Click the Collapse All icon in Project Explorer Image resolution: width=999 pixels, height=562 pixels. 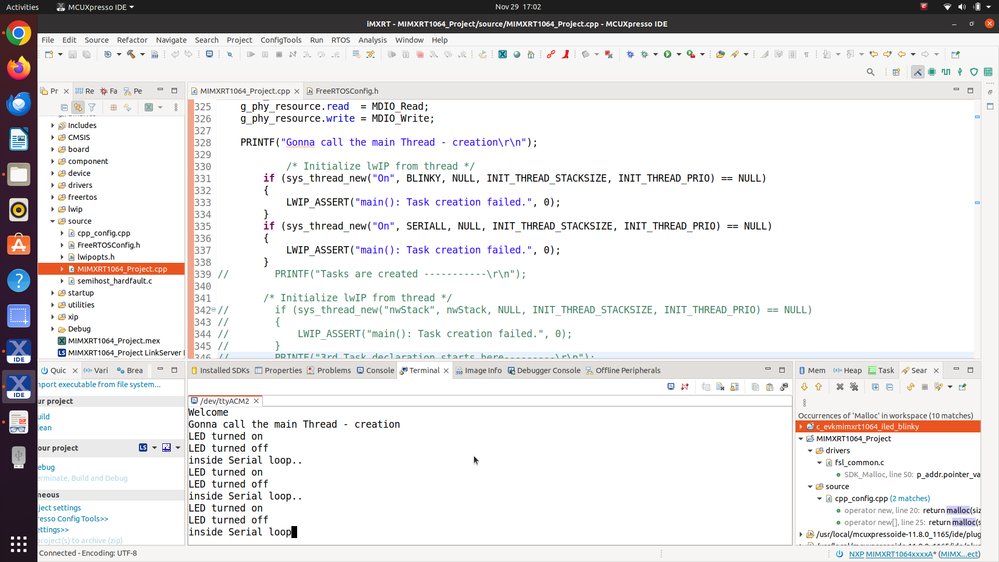[x=64, y=108]
